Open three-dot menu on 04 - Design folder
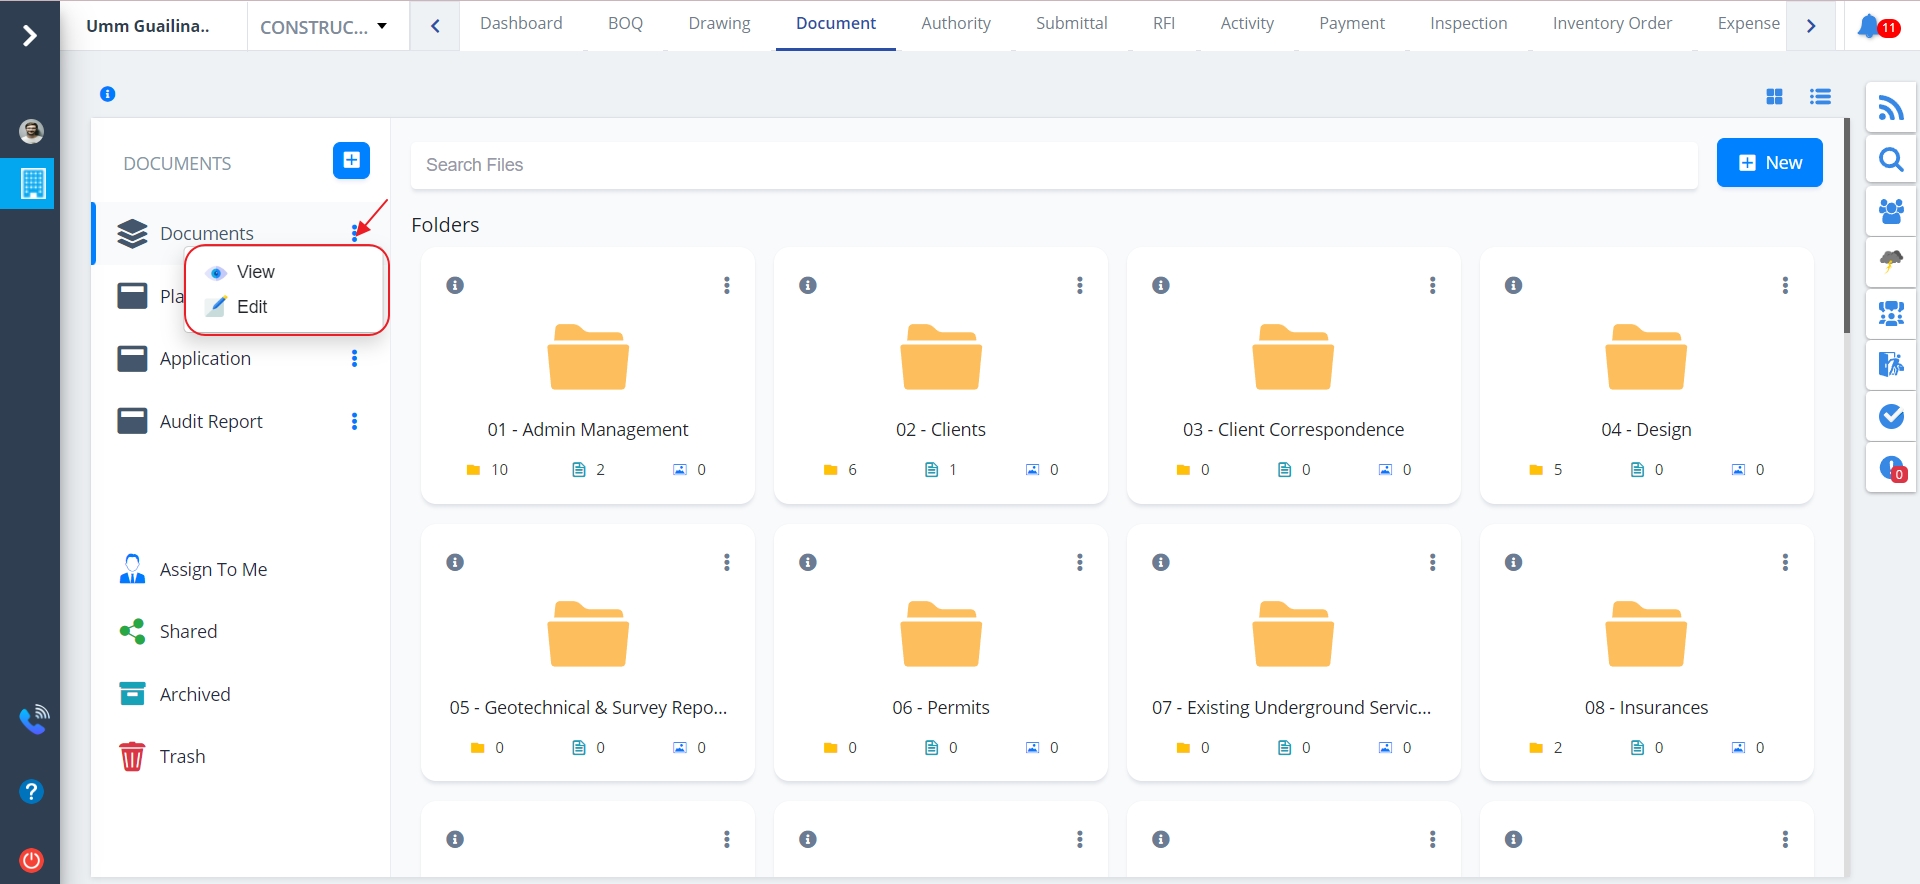 [x=1785, y=286]
